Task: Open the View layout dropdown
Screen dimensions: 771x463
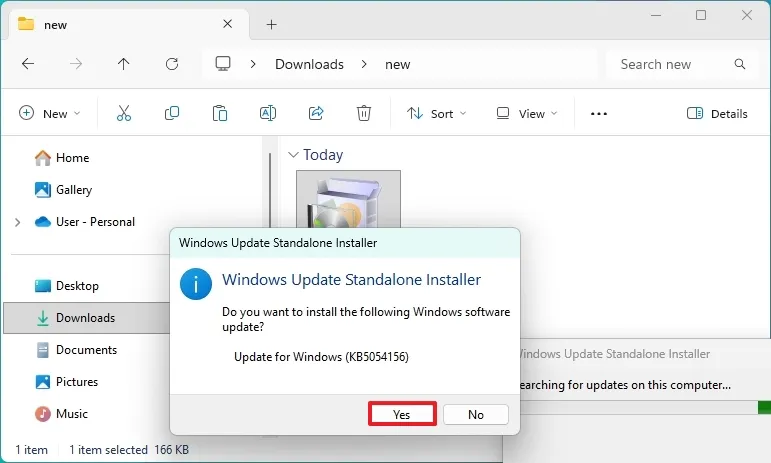Action: [x=523, y=114]
